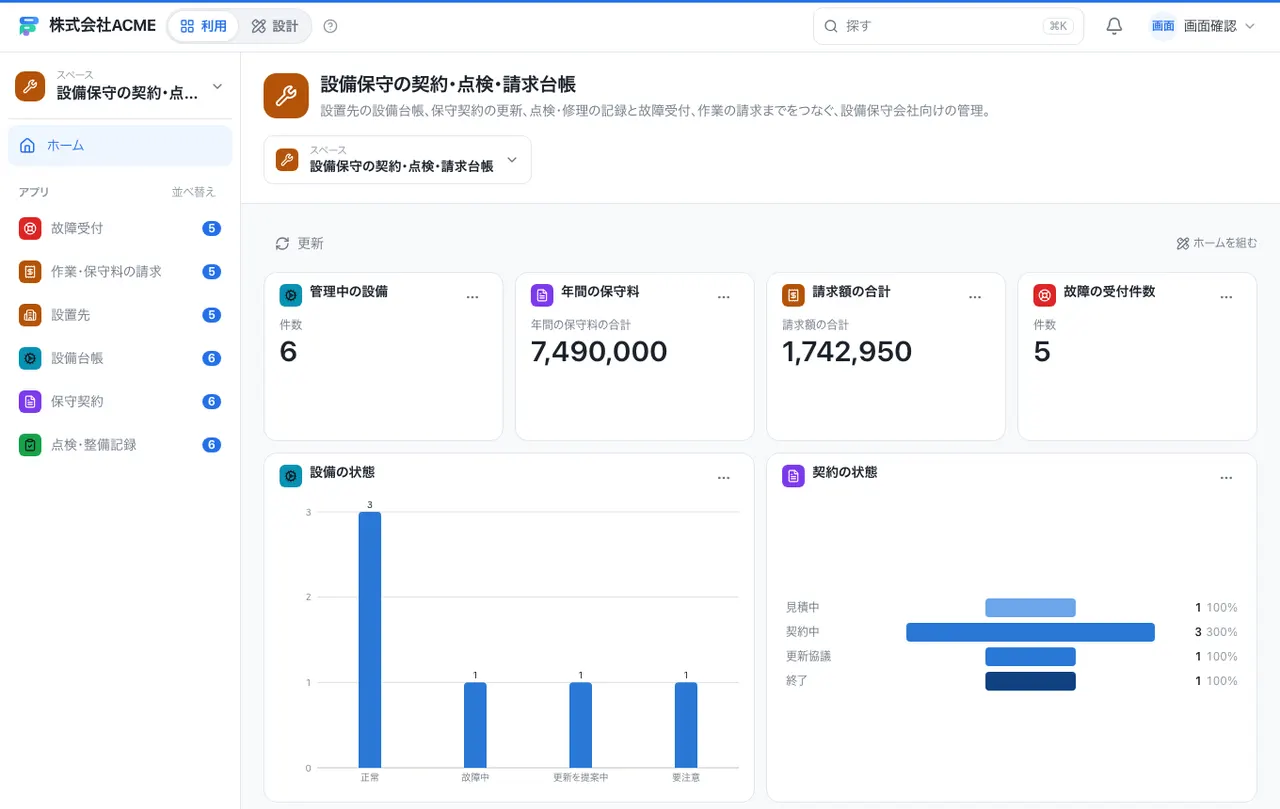Click the 終了 dark bar in 契約の状態

(x=1030, y=681)
